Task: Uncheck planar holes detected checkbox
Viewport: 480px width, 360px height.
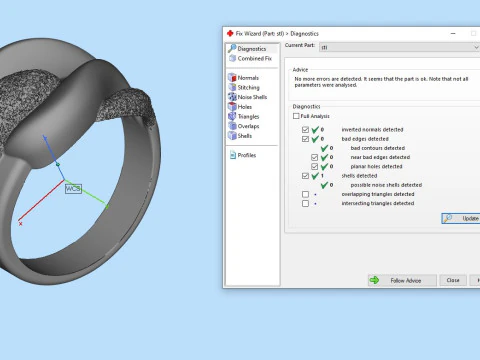Action: tap(314, 166)
